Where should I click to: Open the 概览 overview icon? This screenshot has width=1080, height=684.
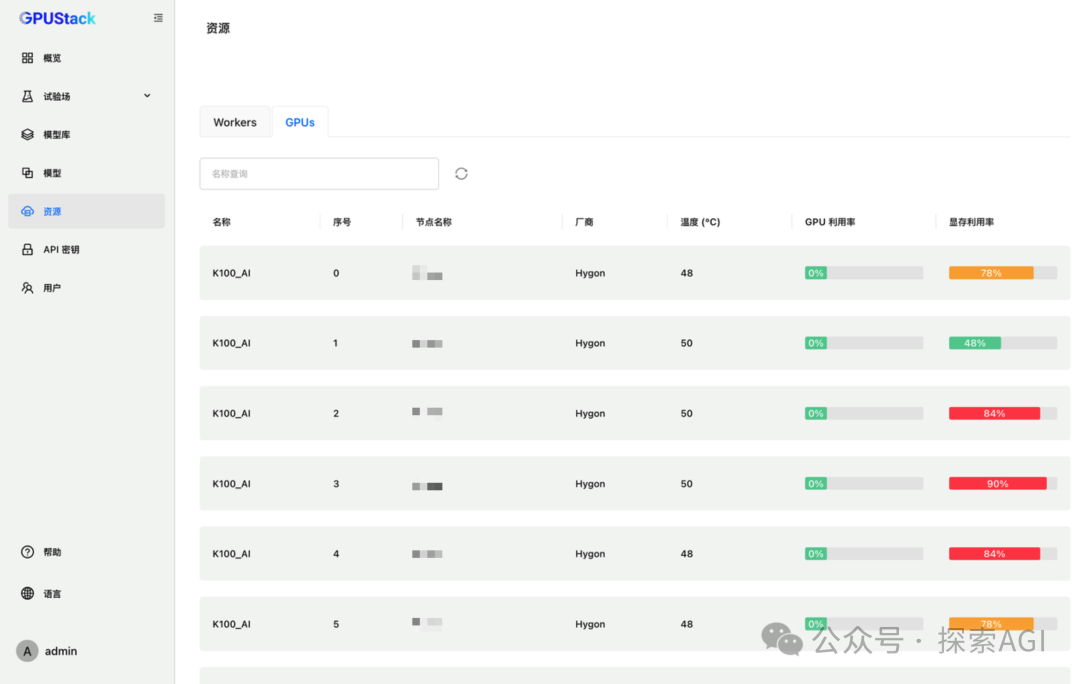pyautogui.click(x=27, y=58)
